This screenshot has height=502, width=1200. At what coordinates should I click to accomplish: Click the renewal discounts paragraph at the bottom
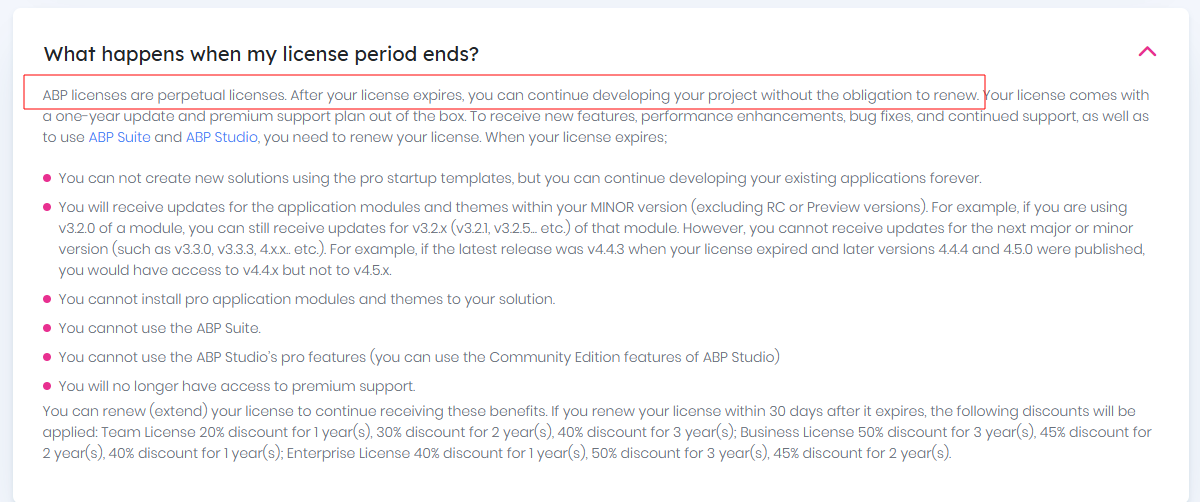tap(597, 432)
